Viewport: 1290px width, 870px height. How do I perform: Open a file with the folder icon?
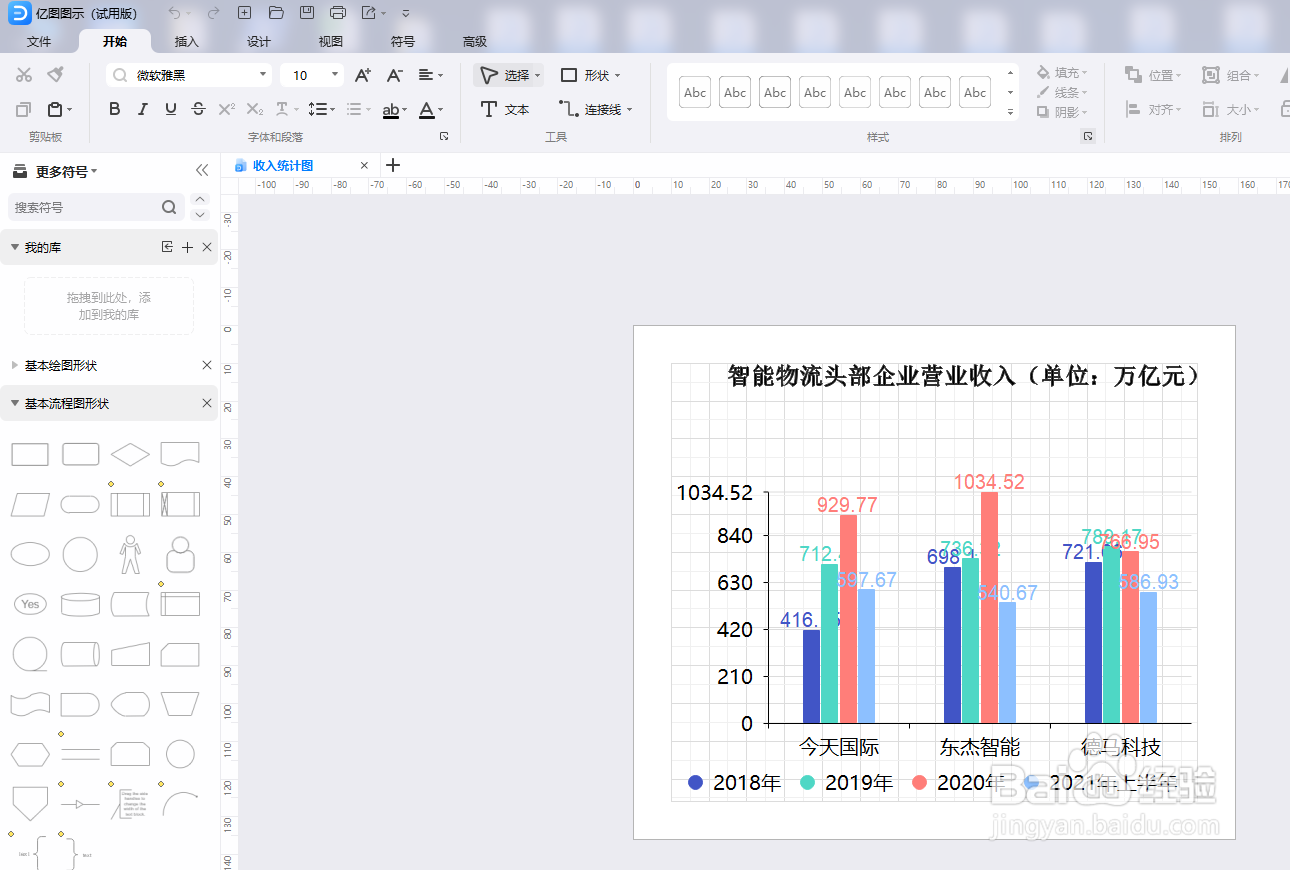[x=276, y=13]
